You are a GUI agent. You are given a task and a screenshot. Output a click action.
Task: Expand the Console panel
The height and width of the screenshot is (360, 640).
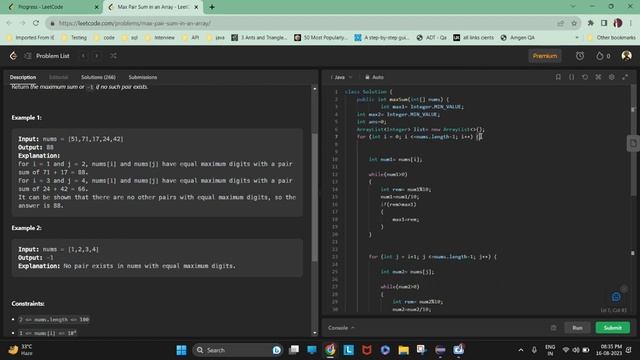point(341,328)
